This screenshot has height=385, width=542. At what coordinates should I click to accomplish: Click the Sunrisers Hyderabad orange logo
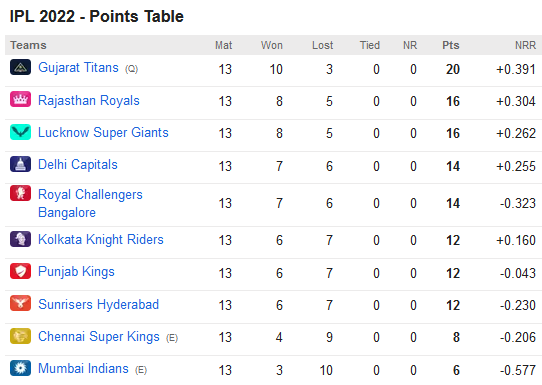click(x=20, y=303)
